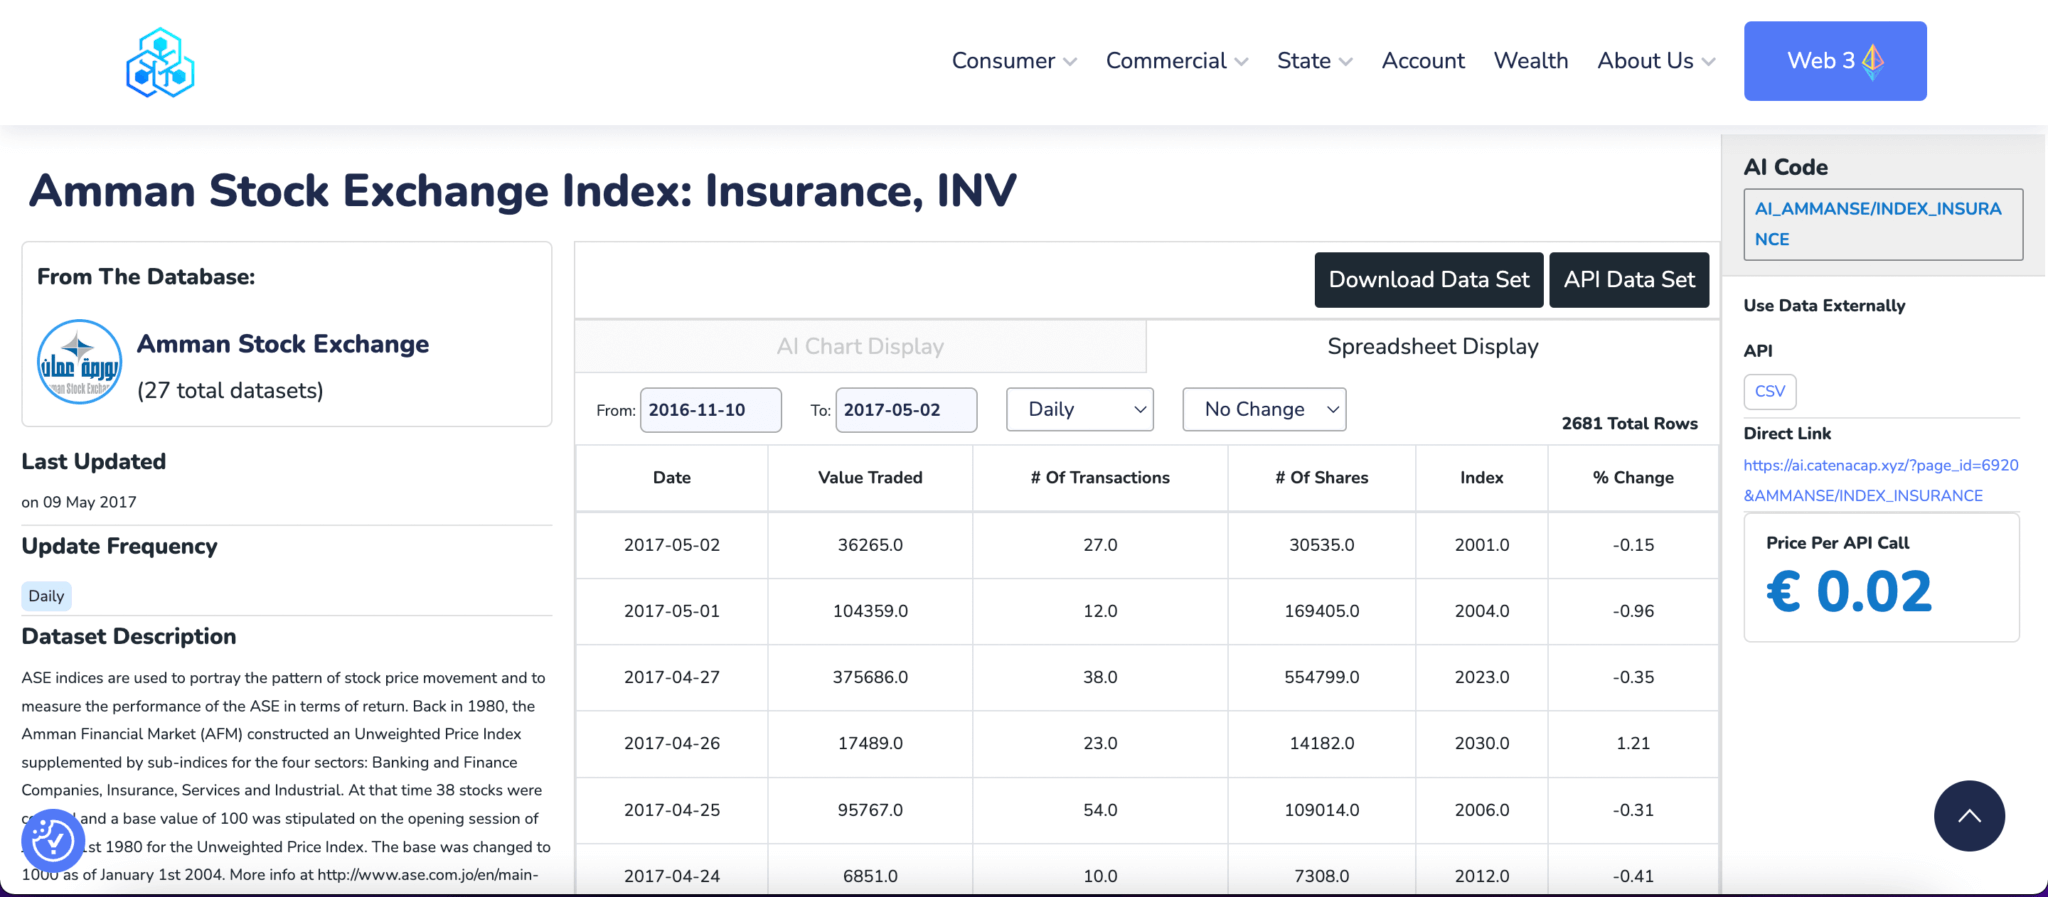Click the Web 3 Ethereum button
The image size is (2048, 897).
click(x=1834, y=61)
